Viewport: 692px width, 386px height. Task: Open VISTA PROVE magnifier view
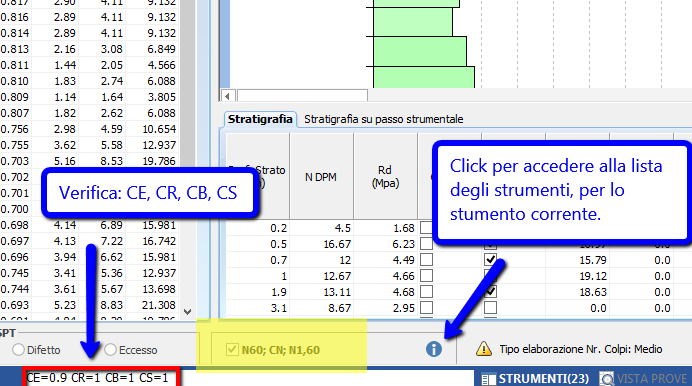[x=643, y=379]
